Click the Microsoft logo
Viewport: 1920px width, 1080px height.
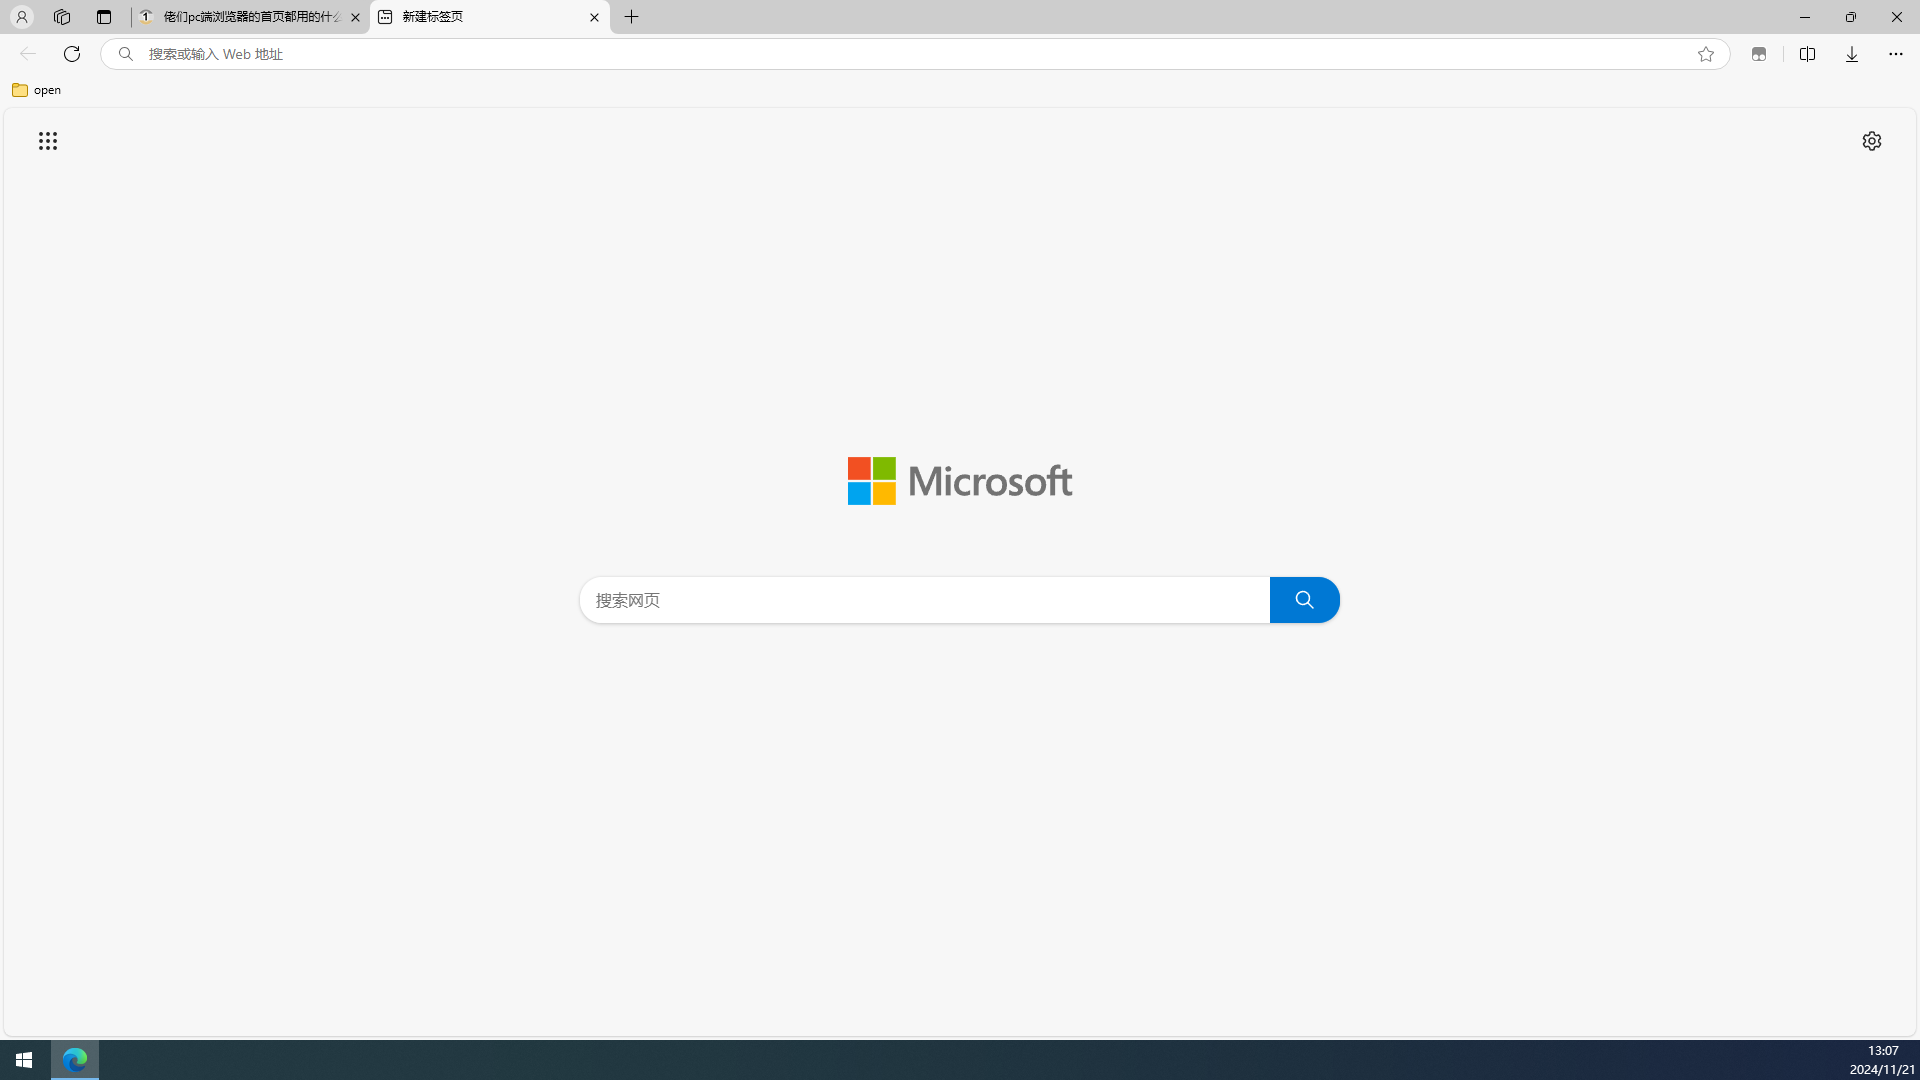(x=960, y=481)
